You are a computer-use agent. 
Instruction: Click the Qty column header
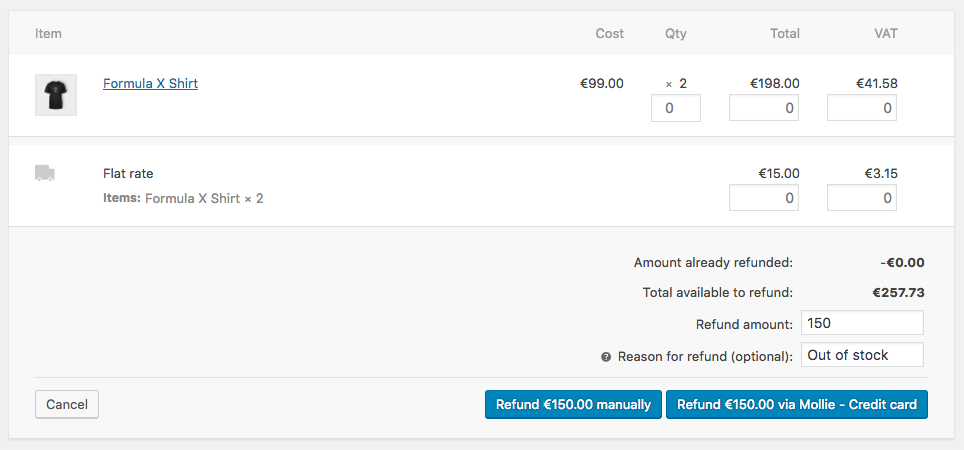click(x=676, y=34)
